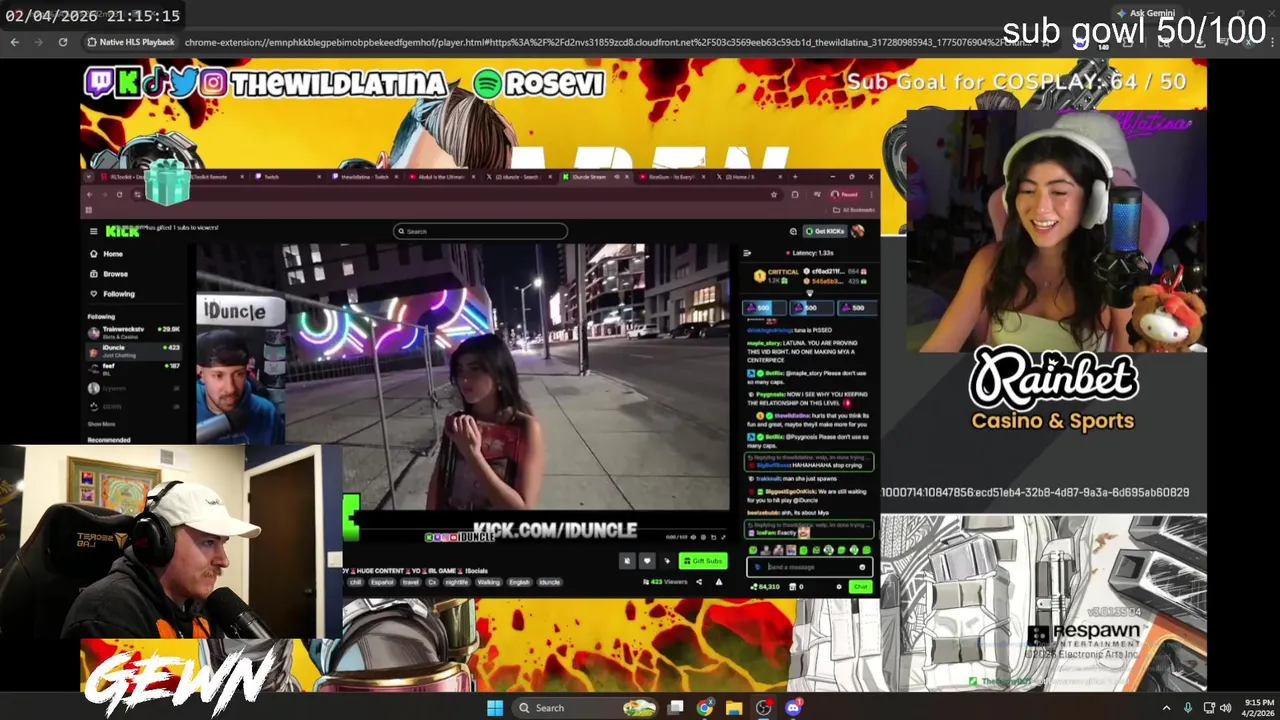This screenshot has width=1280, height=720.
Task: Select the Walking stream tag
Action: [x=488, y=582]
